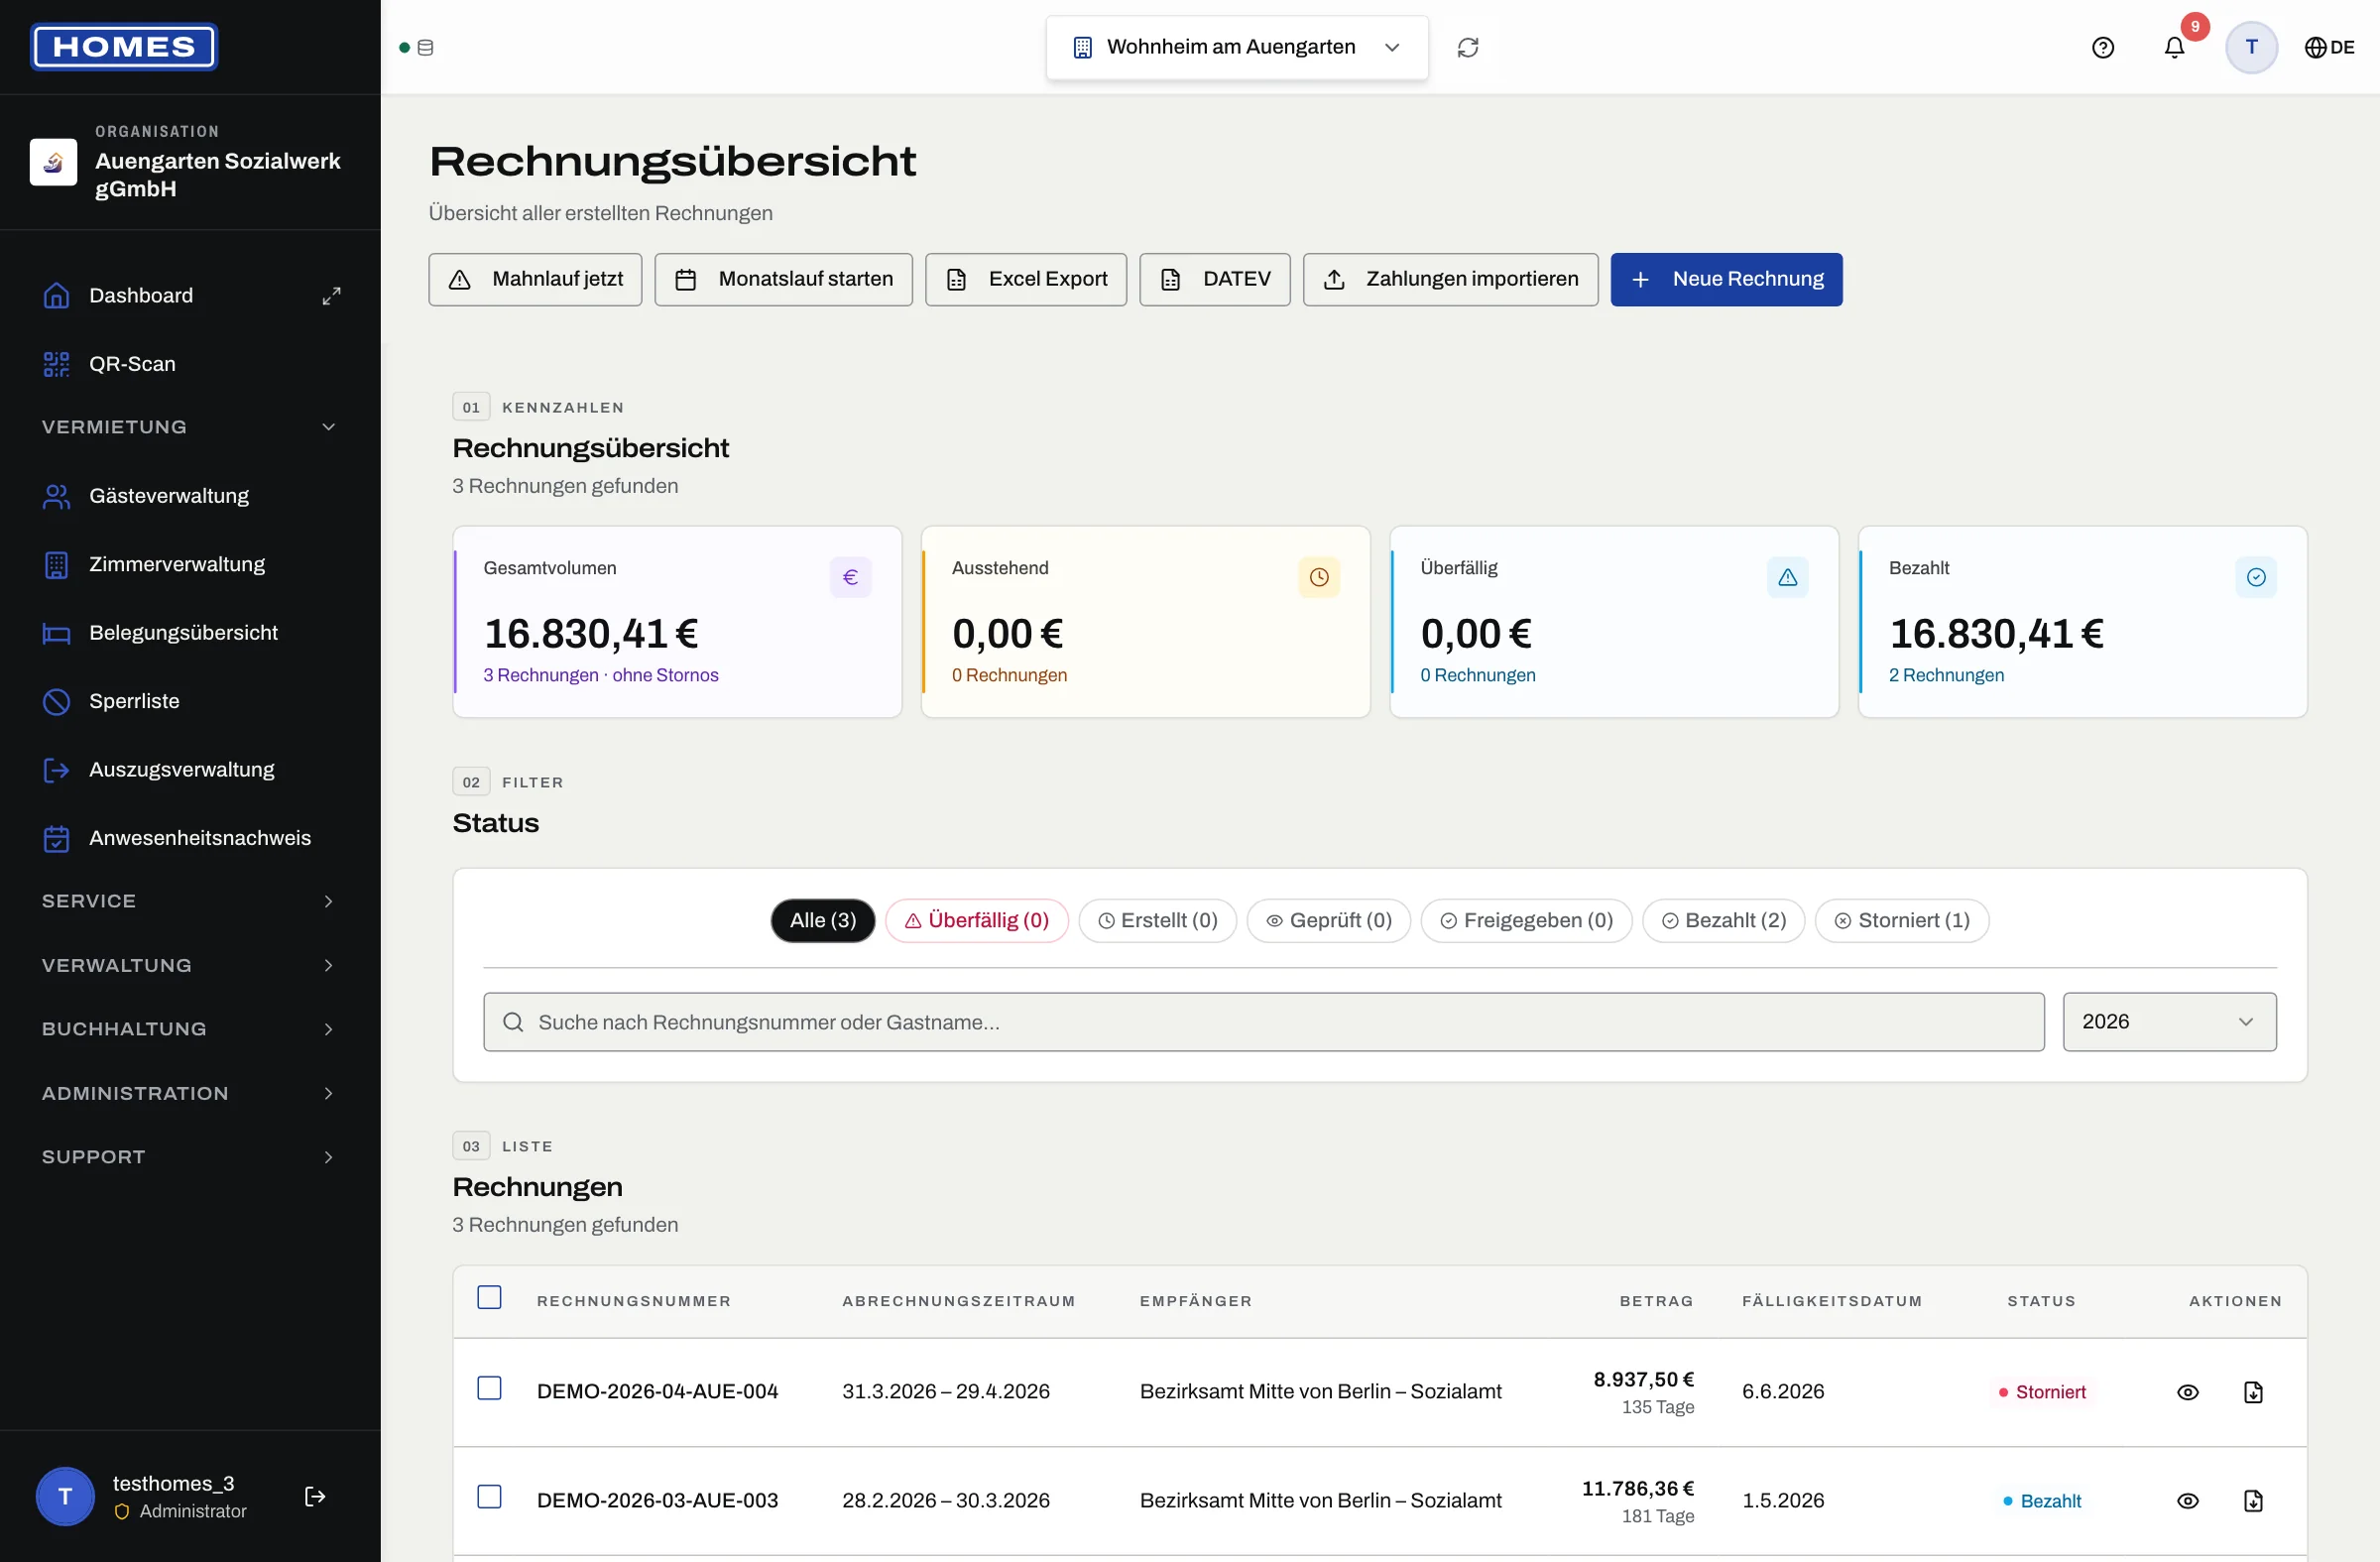Open Belegungsübersicht

point(189,633)
